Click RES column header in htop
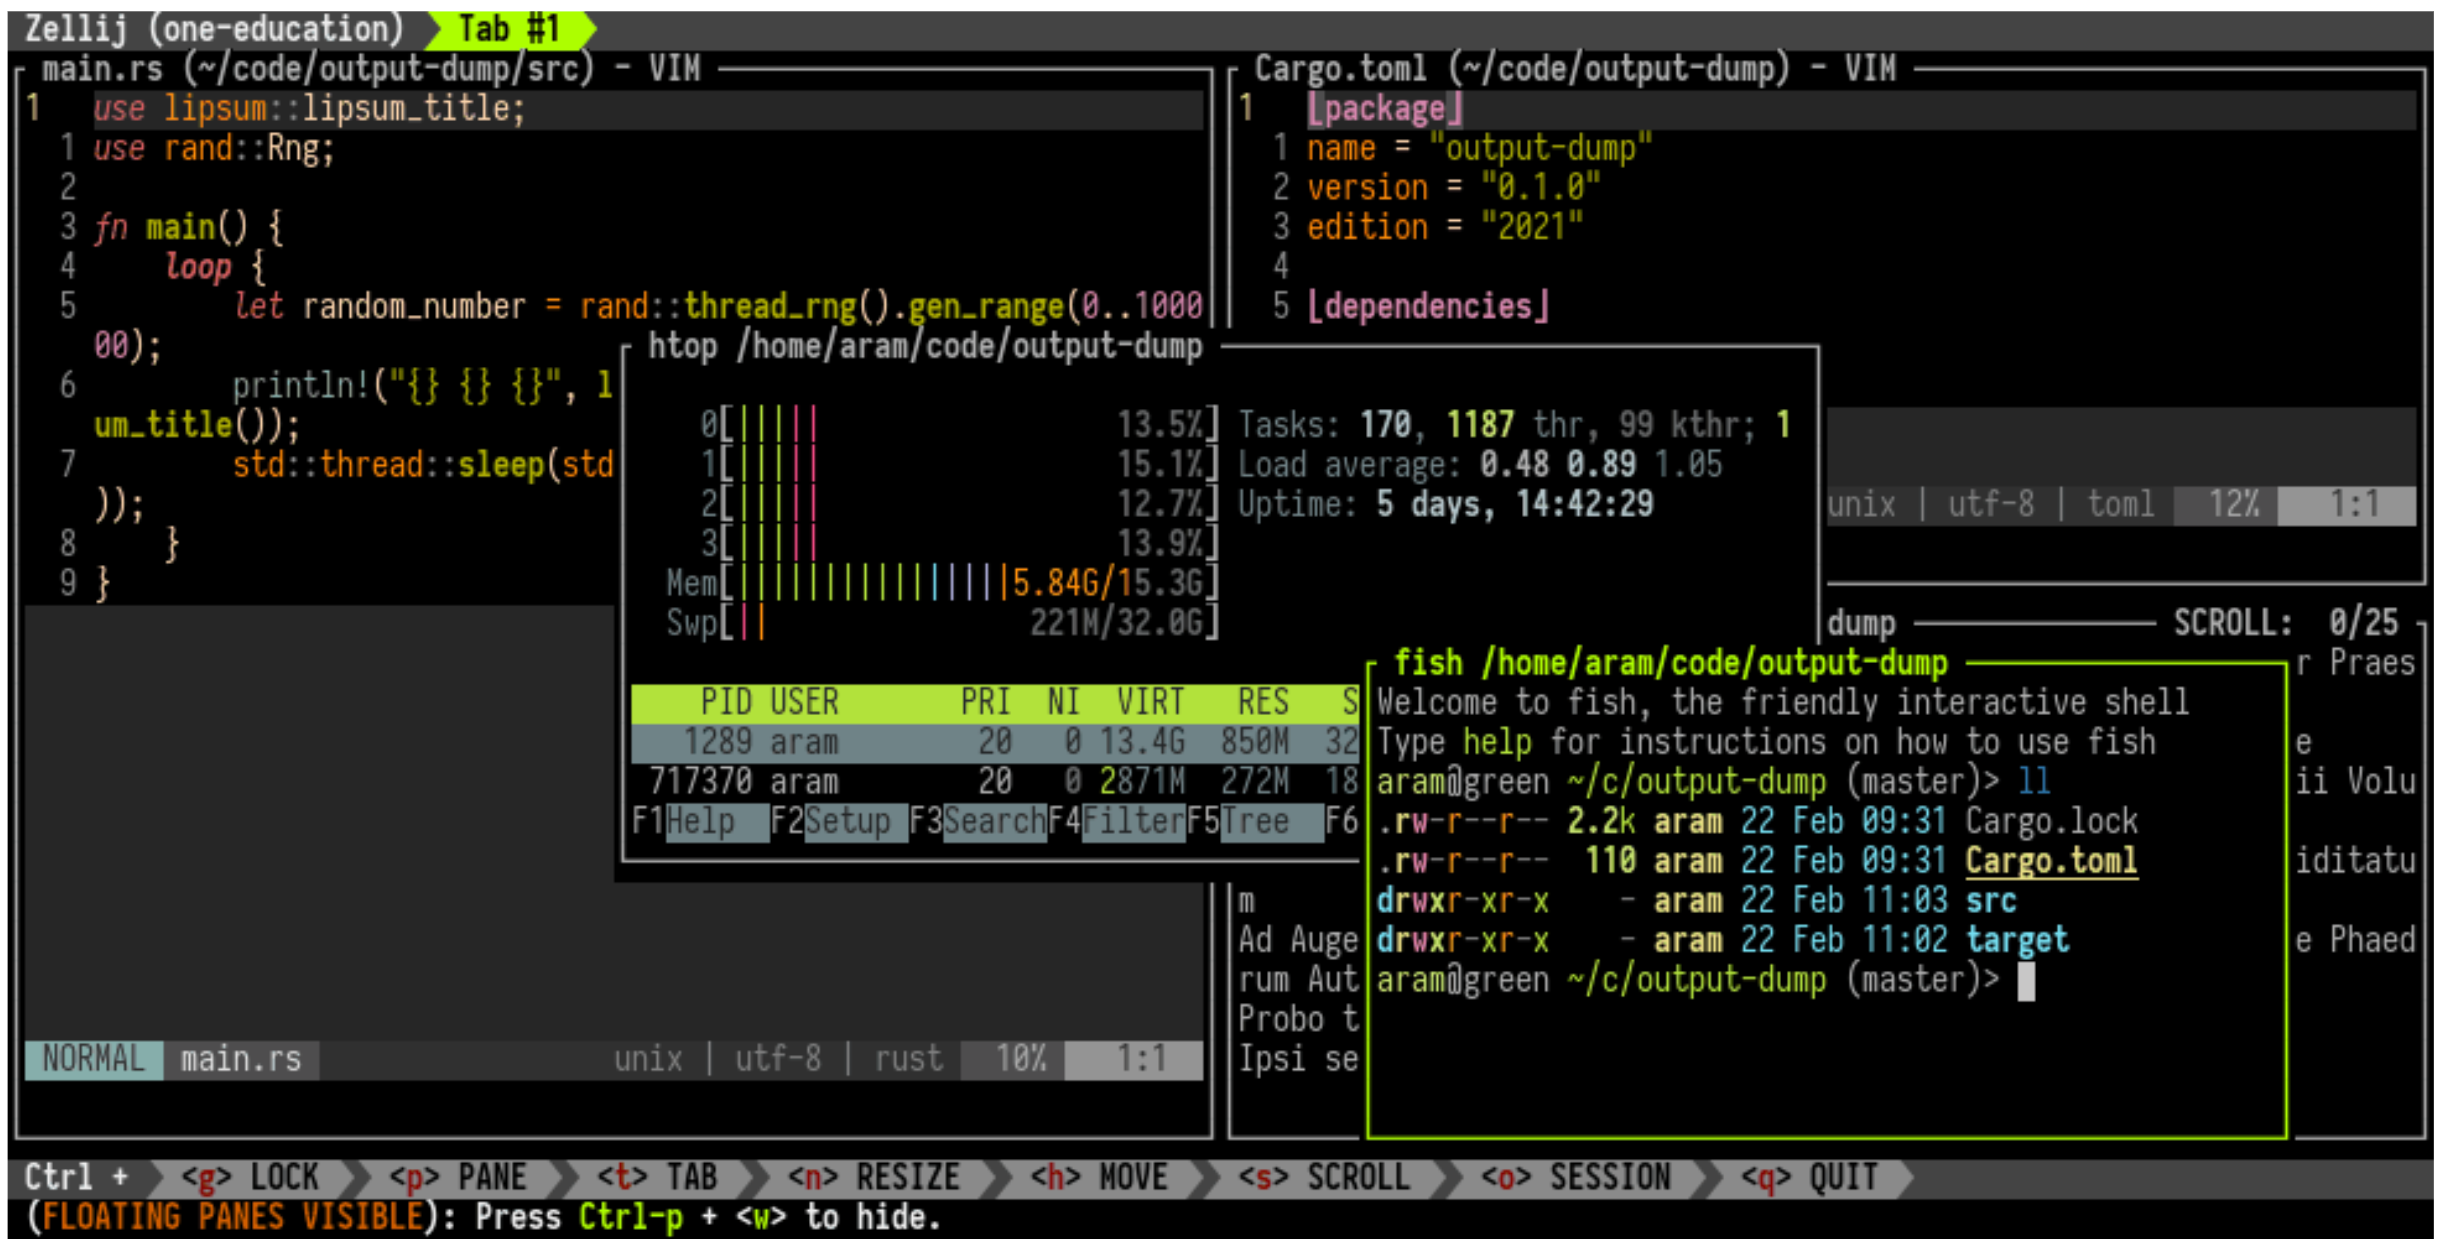This screenshot has height=1249, width=2444. click(1263, 703)
